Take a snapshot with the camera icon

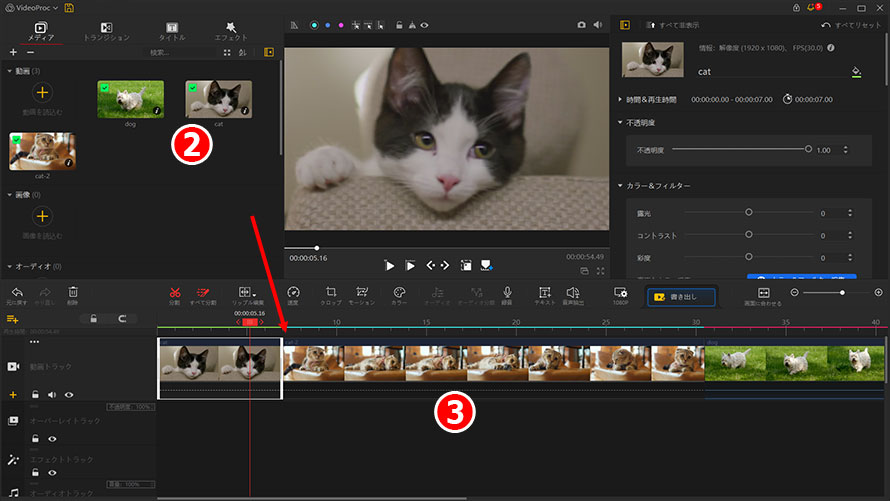coord(582,24)
